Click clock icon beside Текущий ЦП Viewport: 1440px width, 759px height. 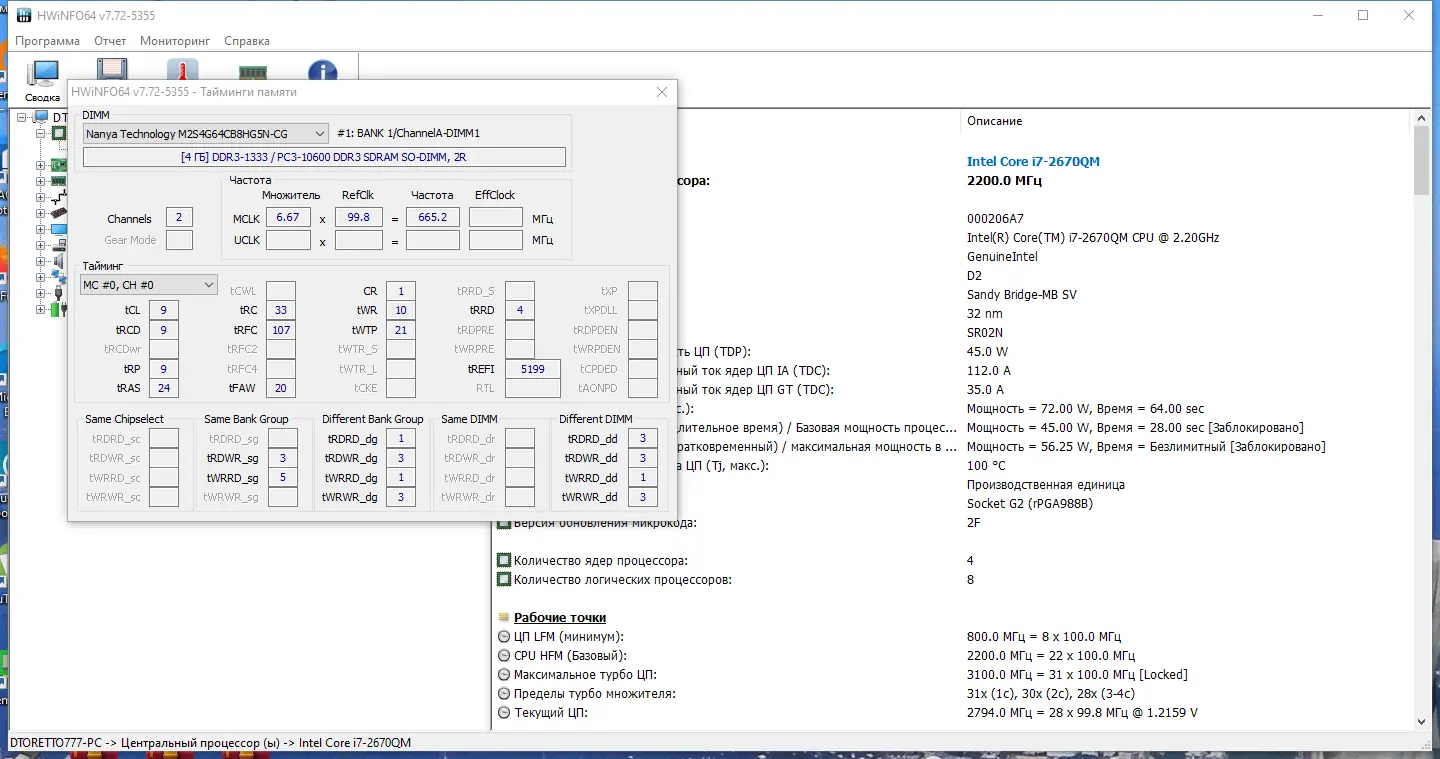point(504,713)
